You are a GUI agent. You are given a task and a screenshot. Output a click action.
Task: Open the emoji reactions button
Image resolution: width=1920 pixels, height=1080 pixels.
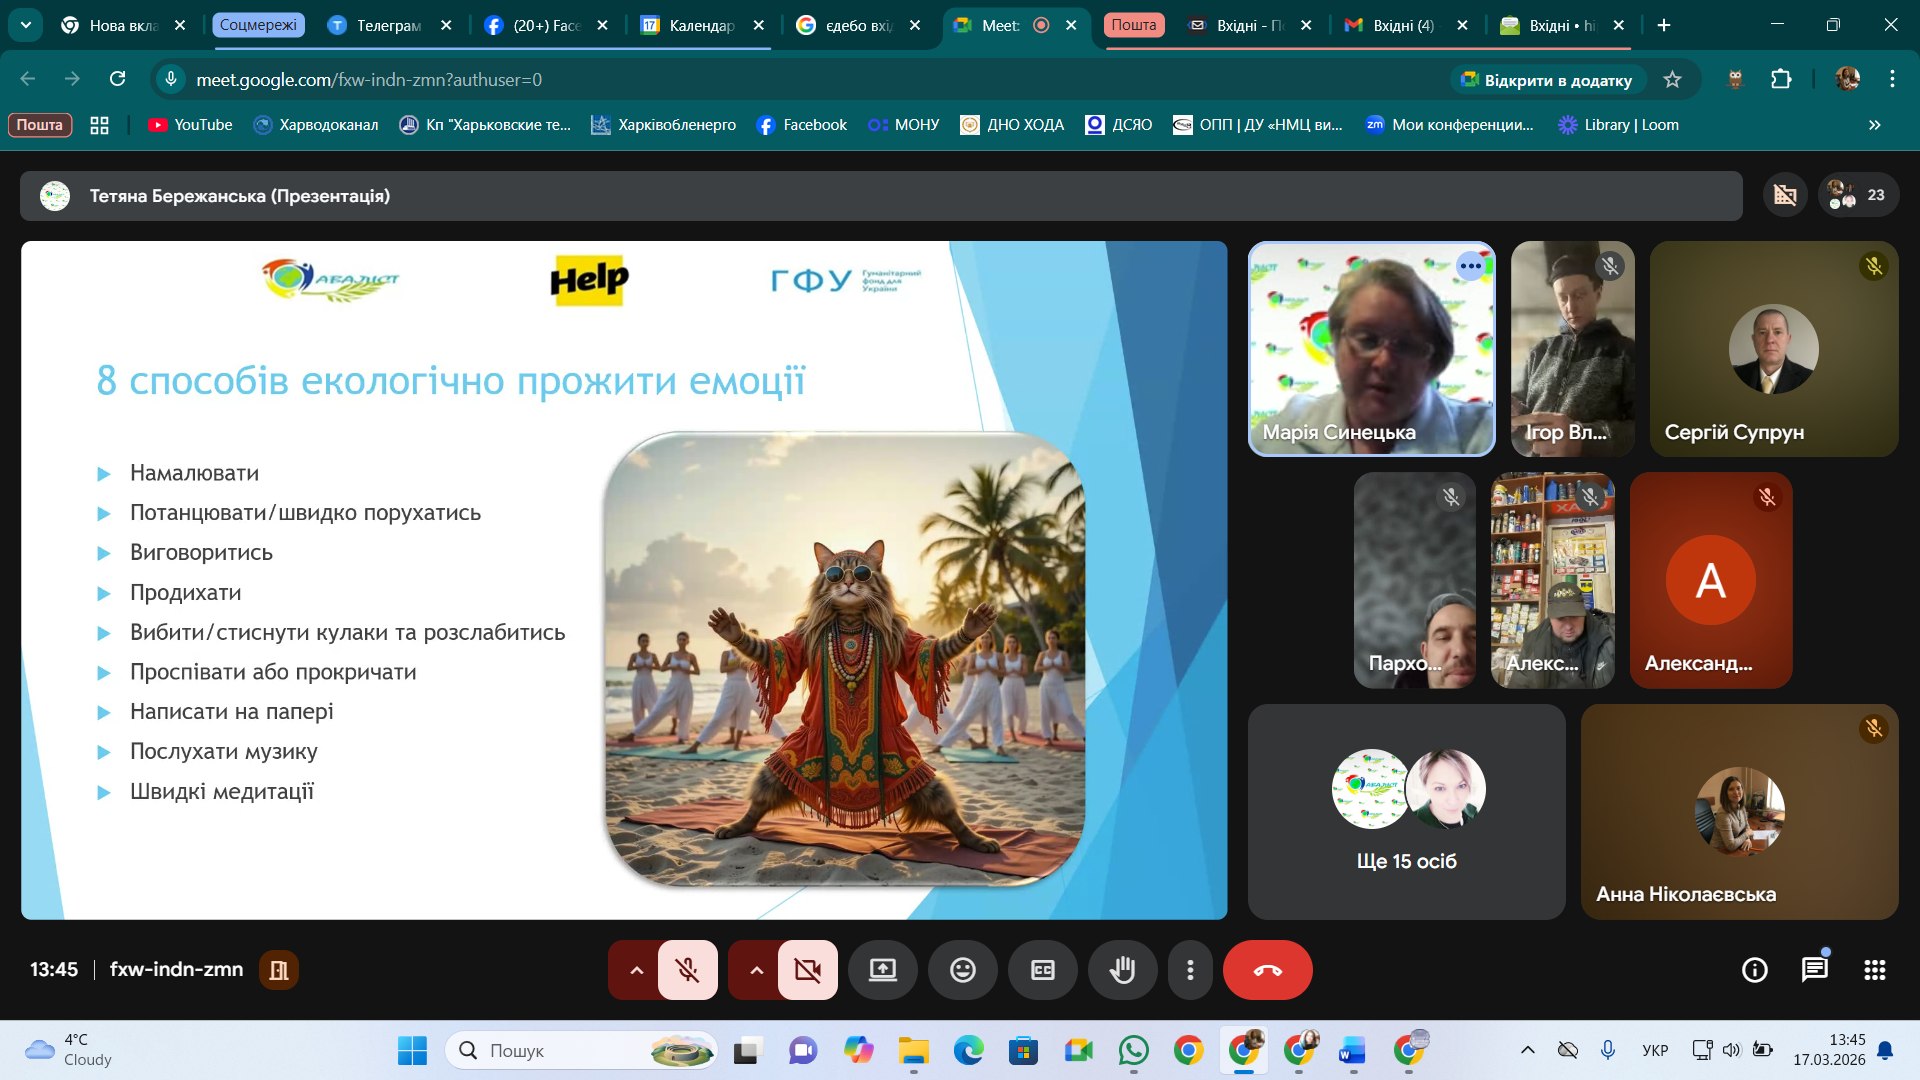(962, 970)
